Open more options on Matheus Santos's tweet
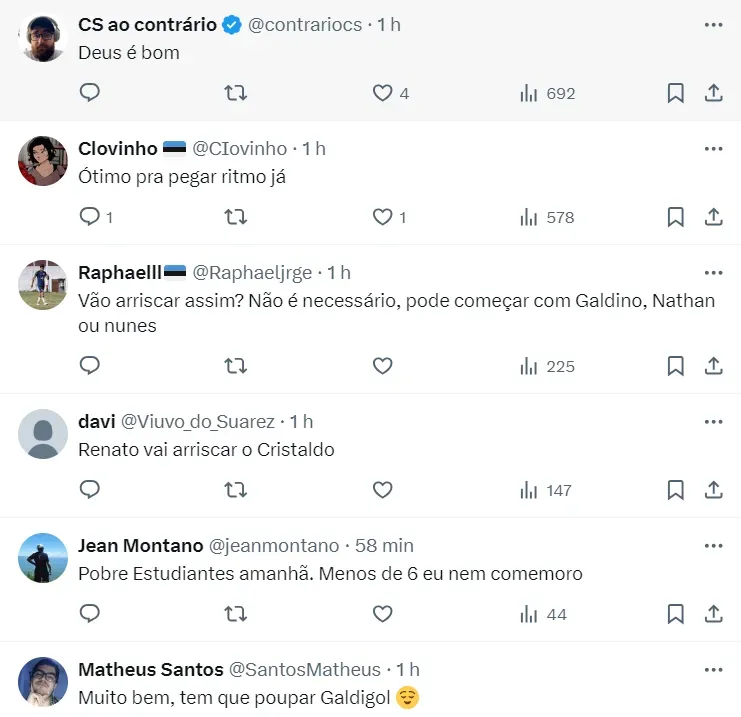The width and height of the screenshot is (741, 717). (x=713, y=669)
